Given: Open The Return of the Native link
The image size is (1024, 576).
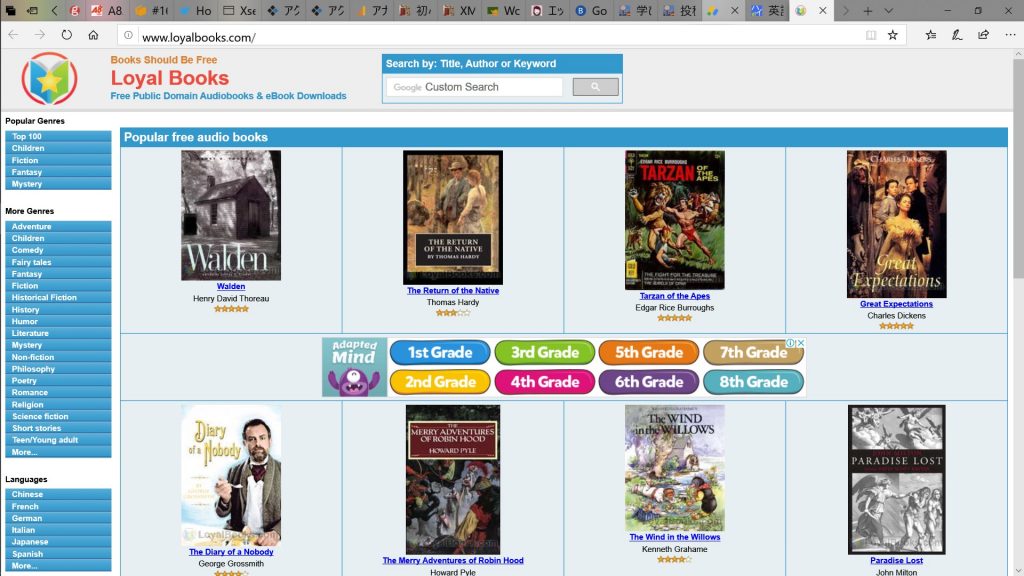Looking at the screenshot, I should point(453,291).
